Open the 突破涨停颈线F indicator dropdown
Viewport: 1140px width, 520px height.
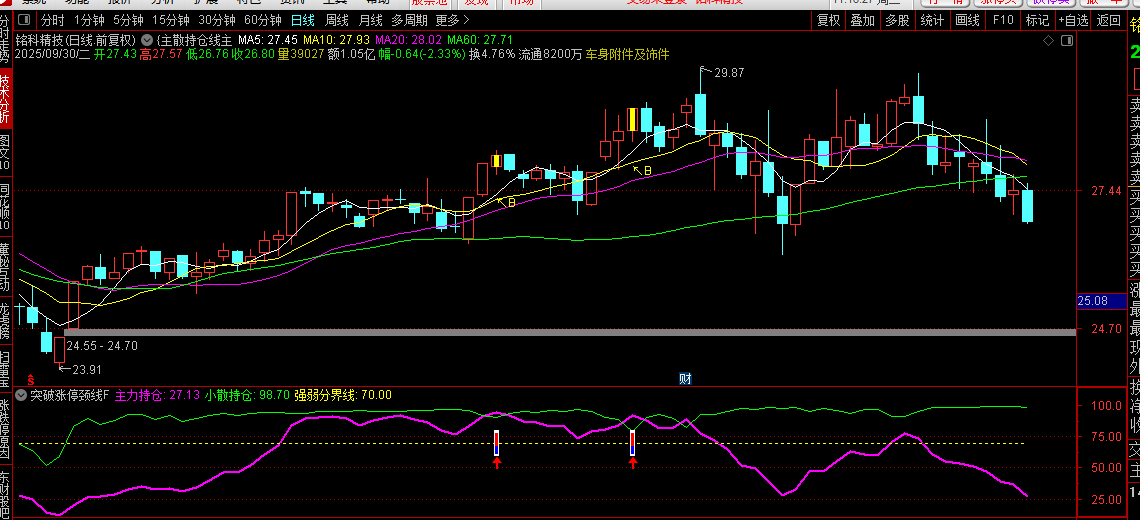click(21, 395)
